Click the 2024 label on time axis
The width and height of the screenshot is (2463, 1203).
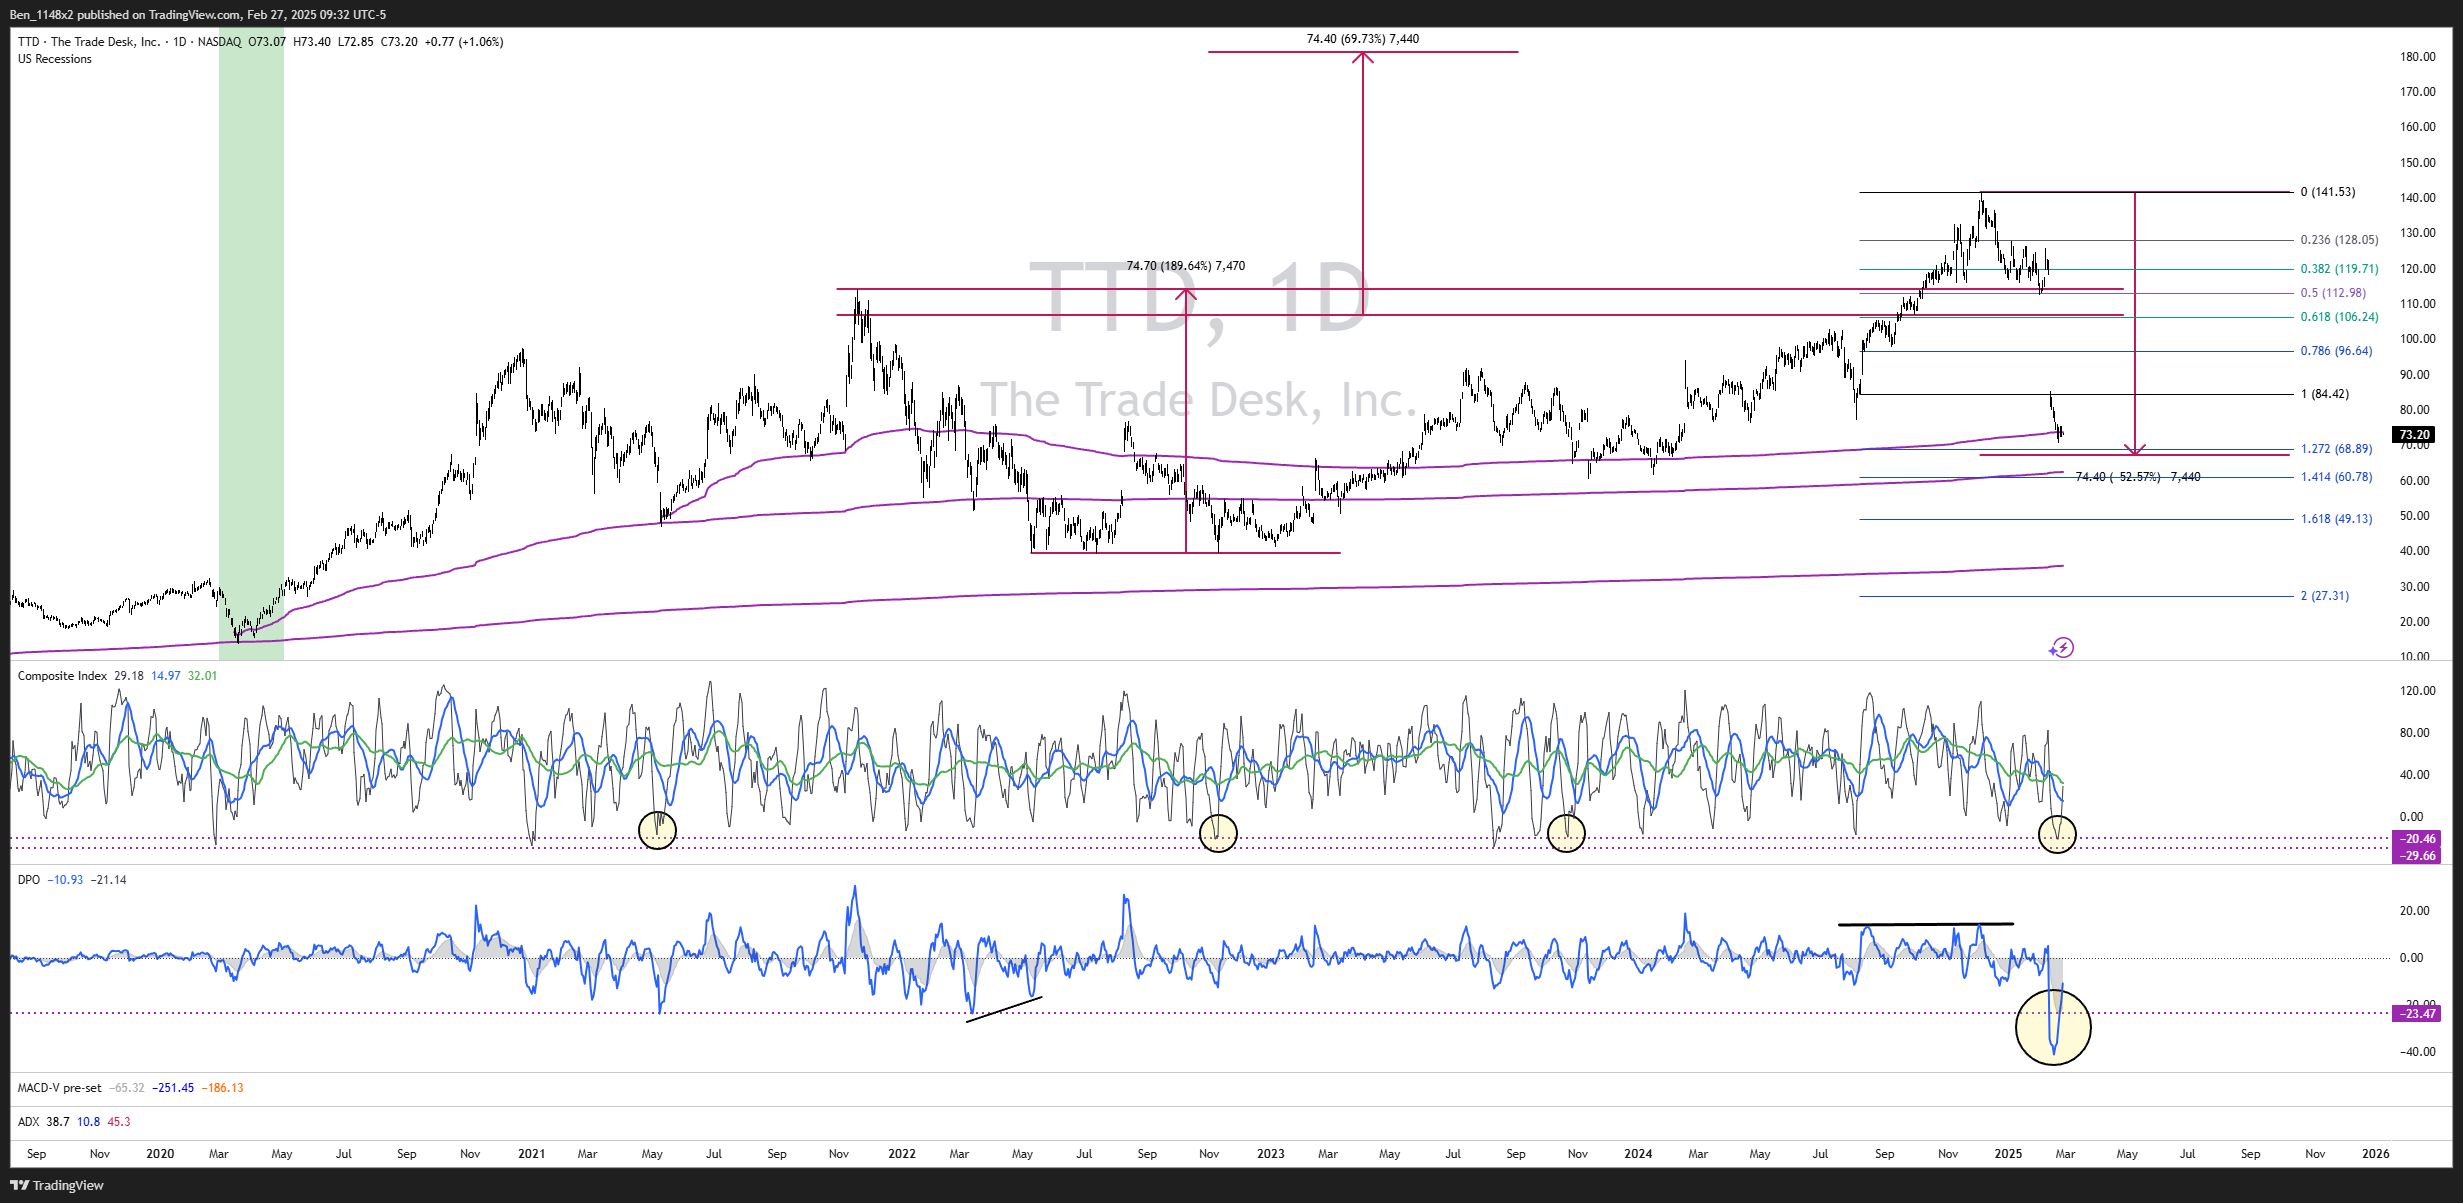1638,1154
